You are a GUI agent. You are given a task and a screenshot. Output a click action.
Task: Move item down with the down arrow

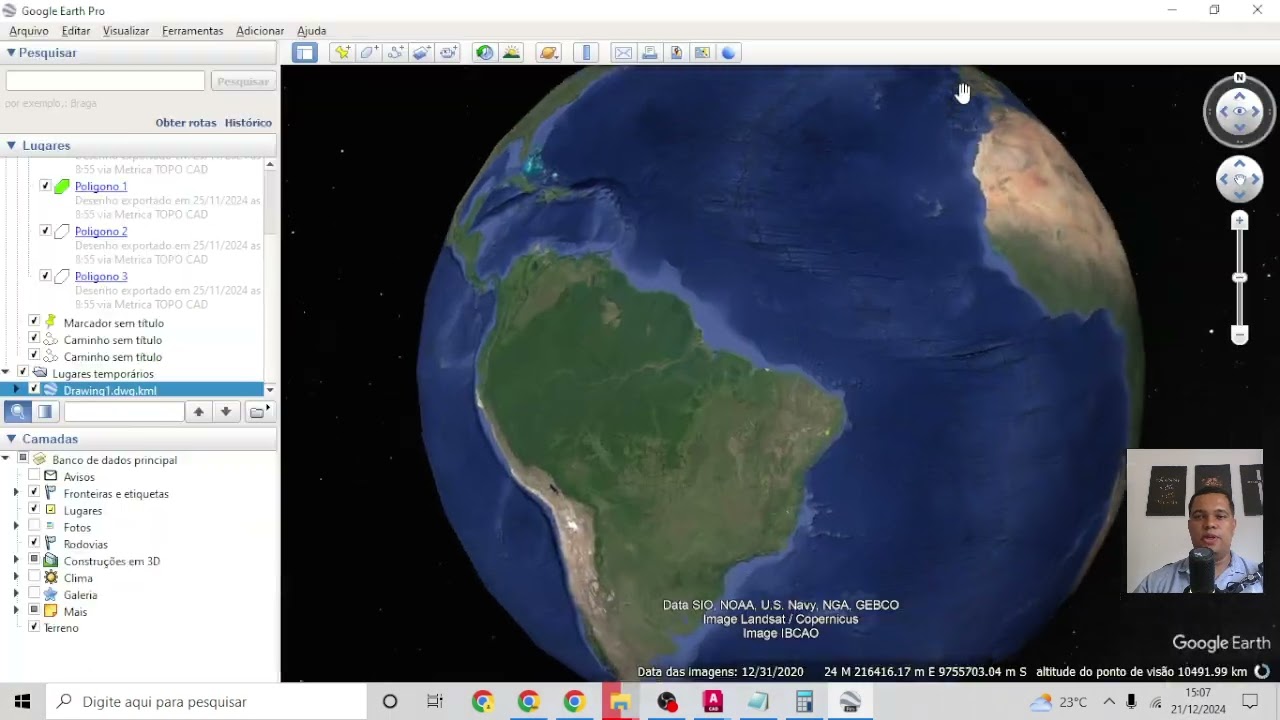coord(226,411)
